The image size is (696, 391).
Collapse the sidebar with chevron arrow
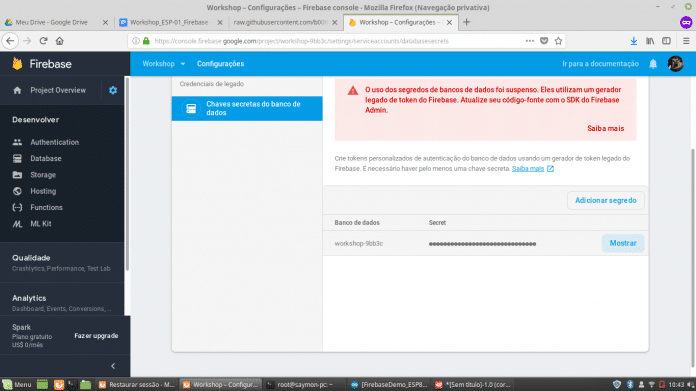pyautogui.click(x=113, y=366)
